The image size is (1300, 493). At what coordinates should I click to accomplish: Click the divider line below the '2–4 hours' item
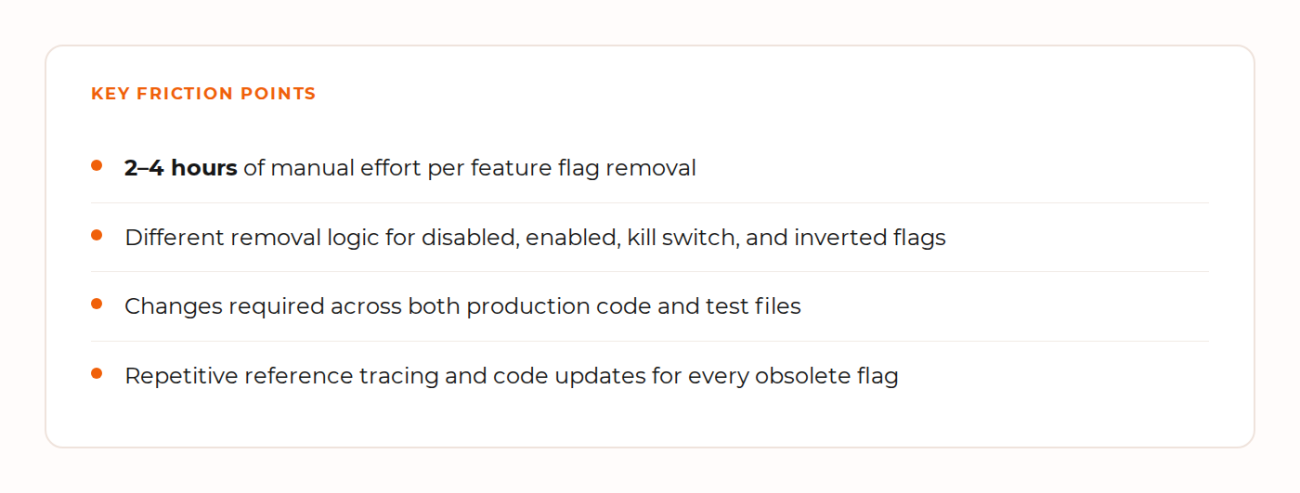tap(649, 203)
